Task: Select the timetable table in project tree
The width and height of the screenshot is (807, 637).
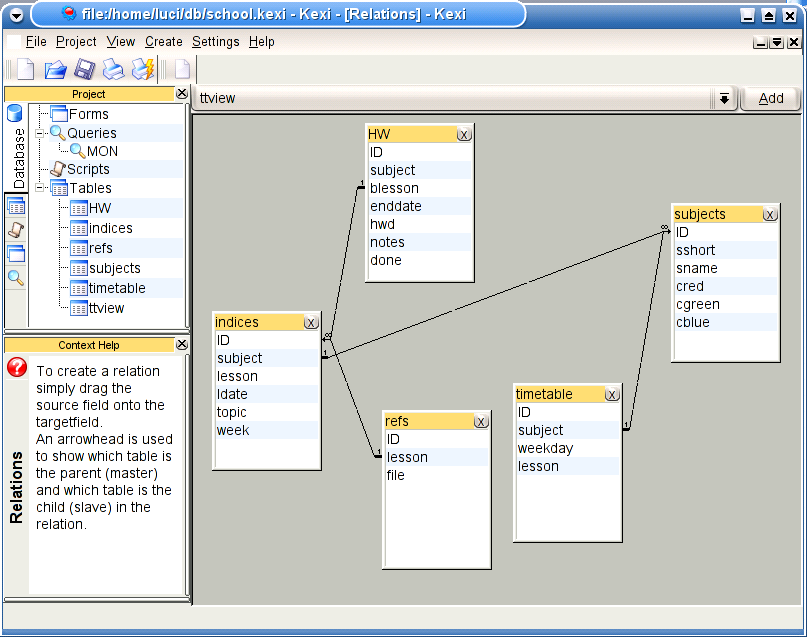Action: [x=116, y=288]
